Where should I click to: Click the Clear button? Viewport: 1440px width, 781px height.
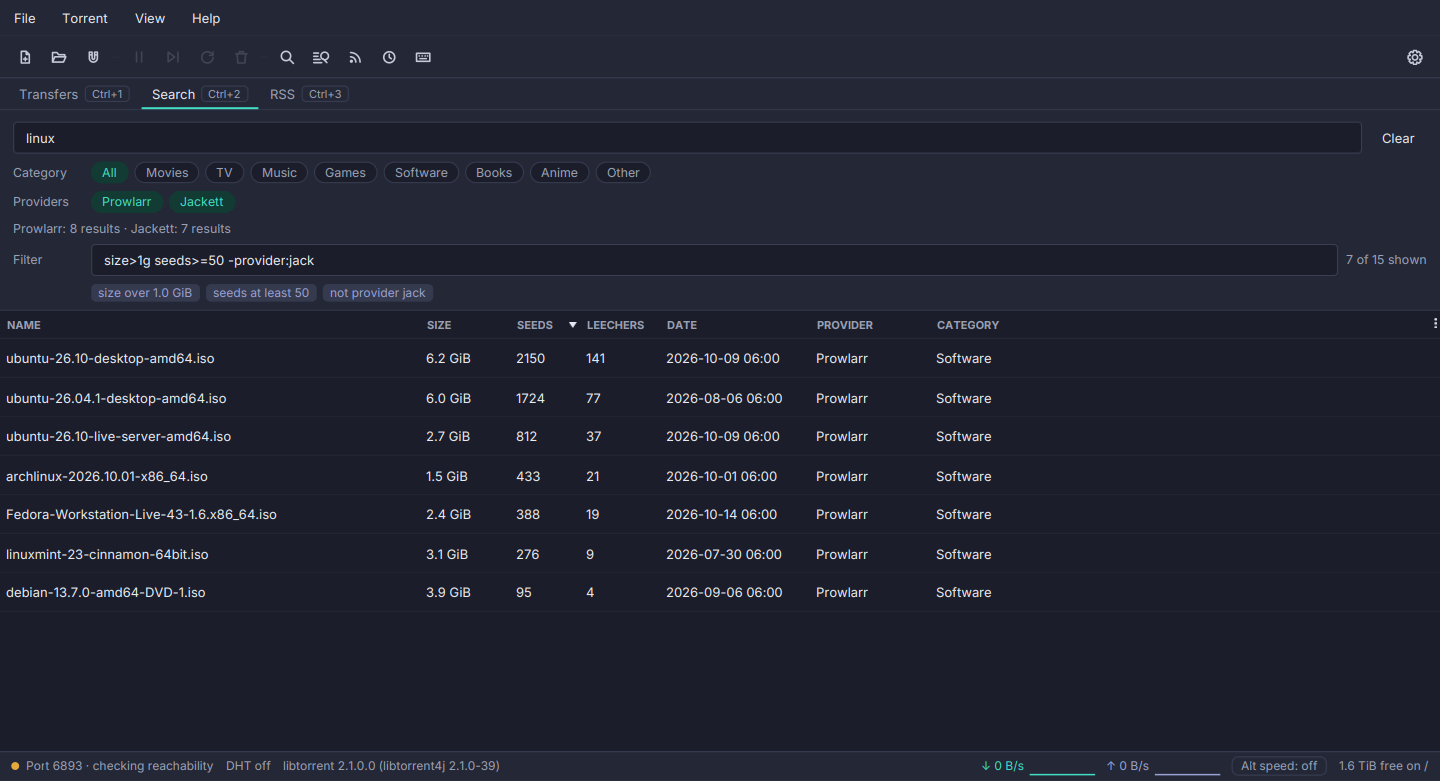(x=1398, y=139)
